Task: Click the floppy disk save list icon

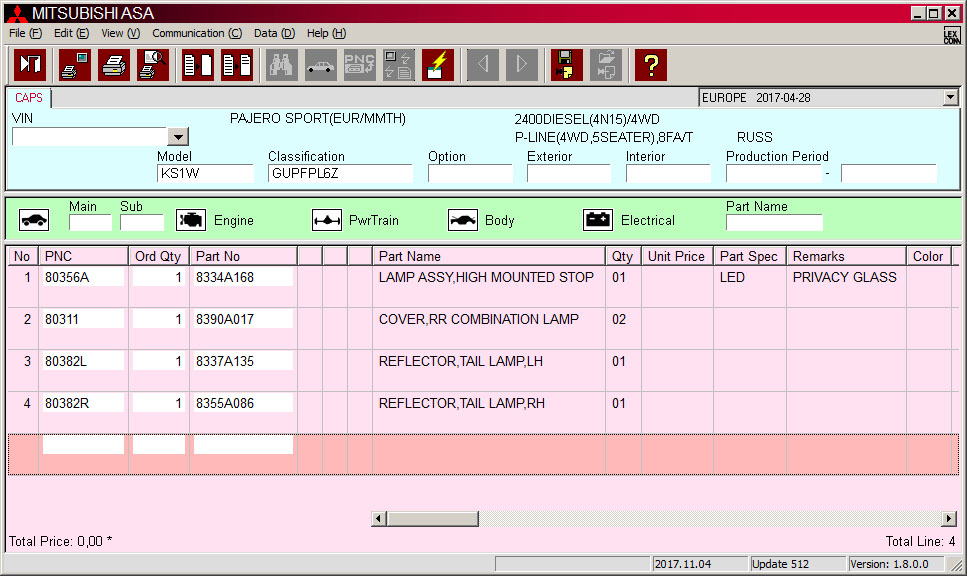Action: coord(567,65)
